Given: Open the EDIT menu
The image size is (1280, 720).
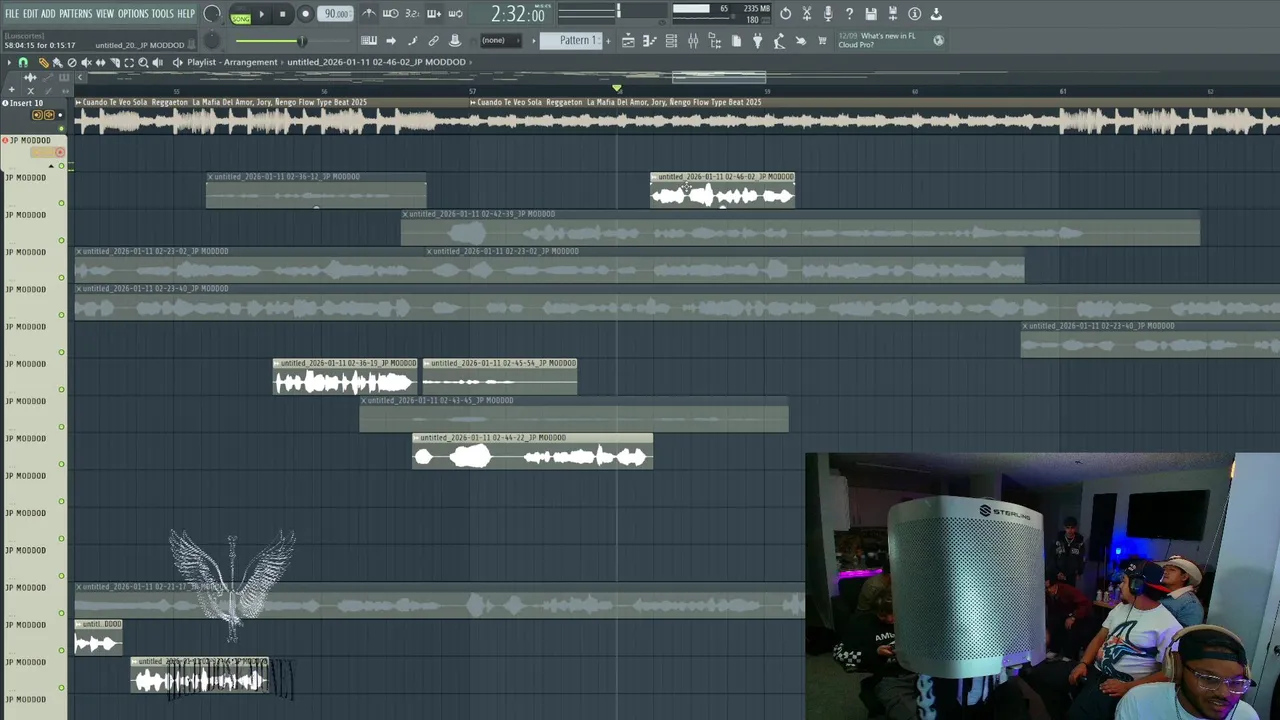Looking at the screenshot, I should [30, 14].
